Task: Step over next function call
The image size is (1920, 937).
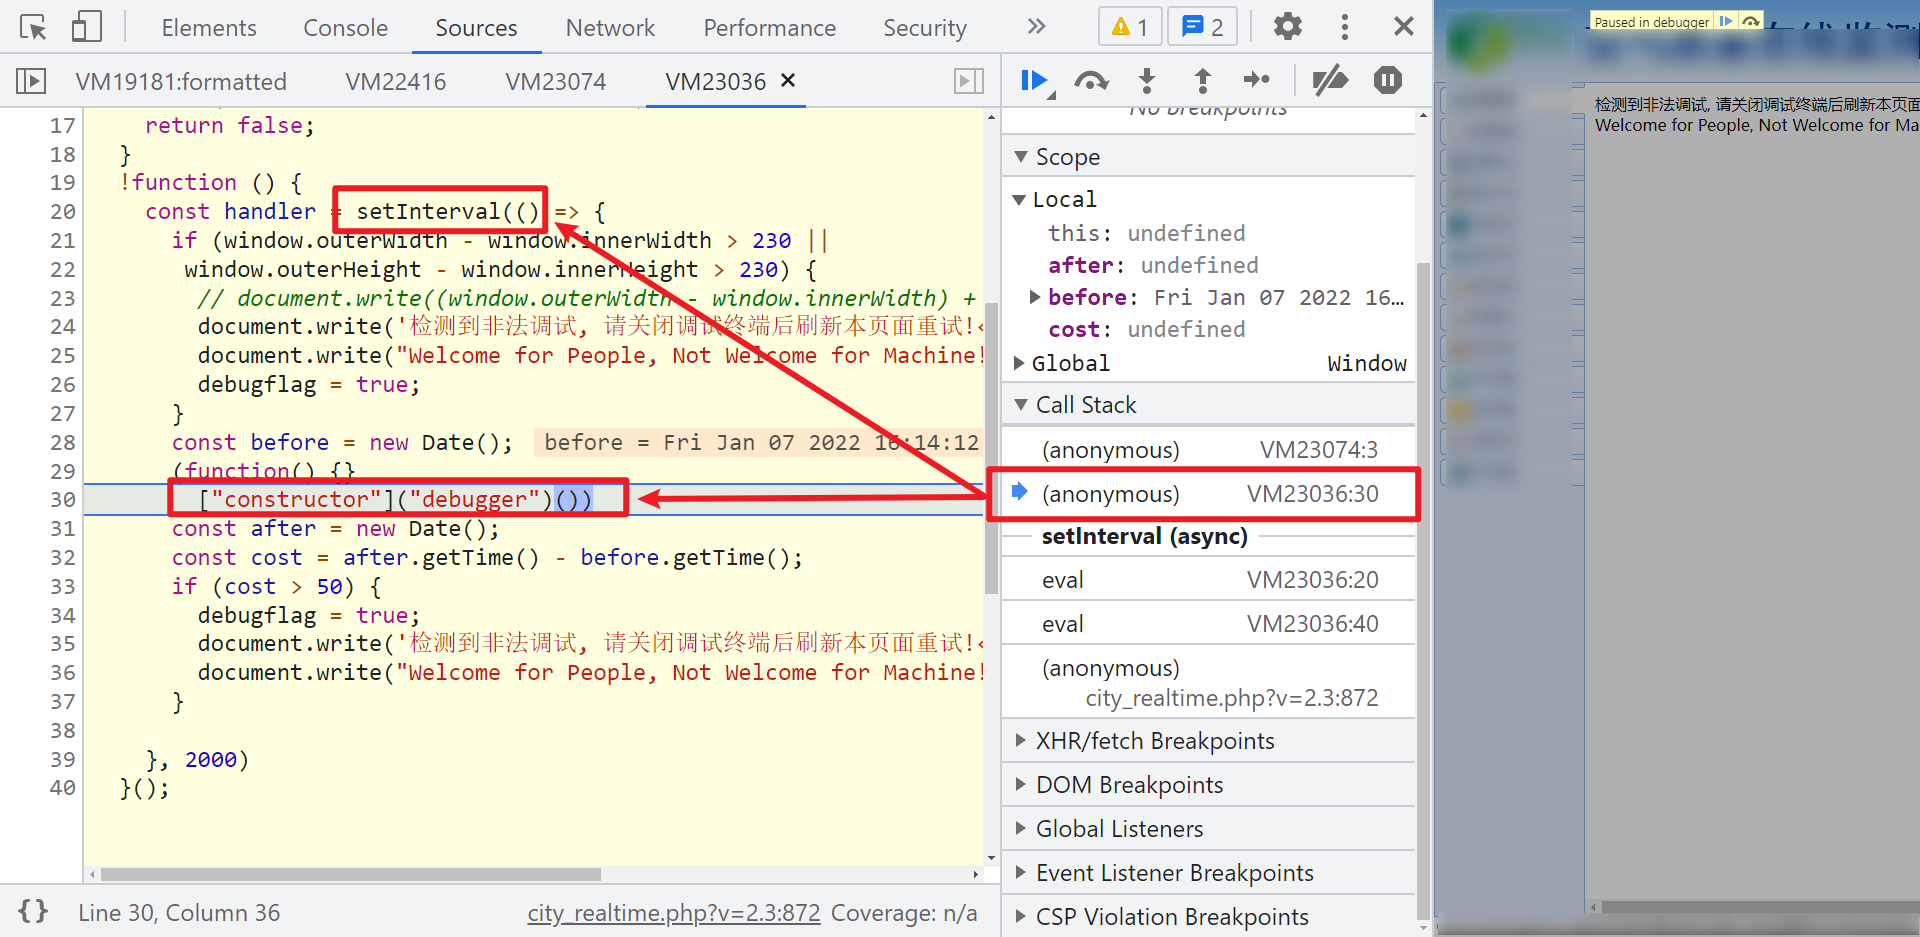Action: coord(1091,81)
